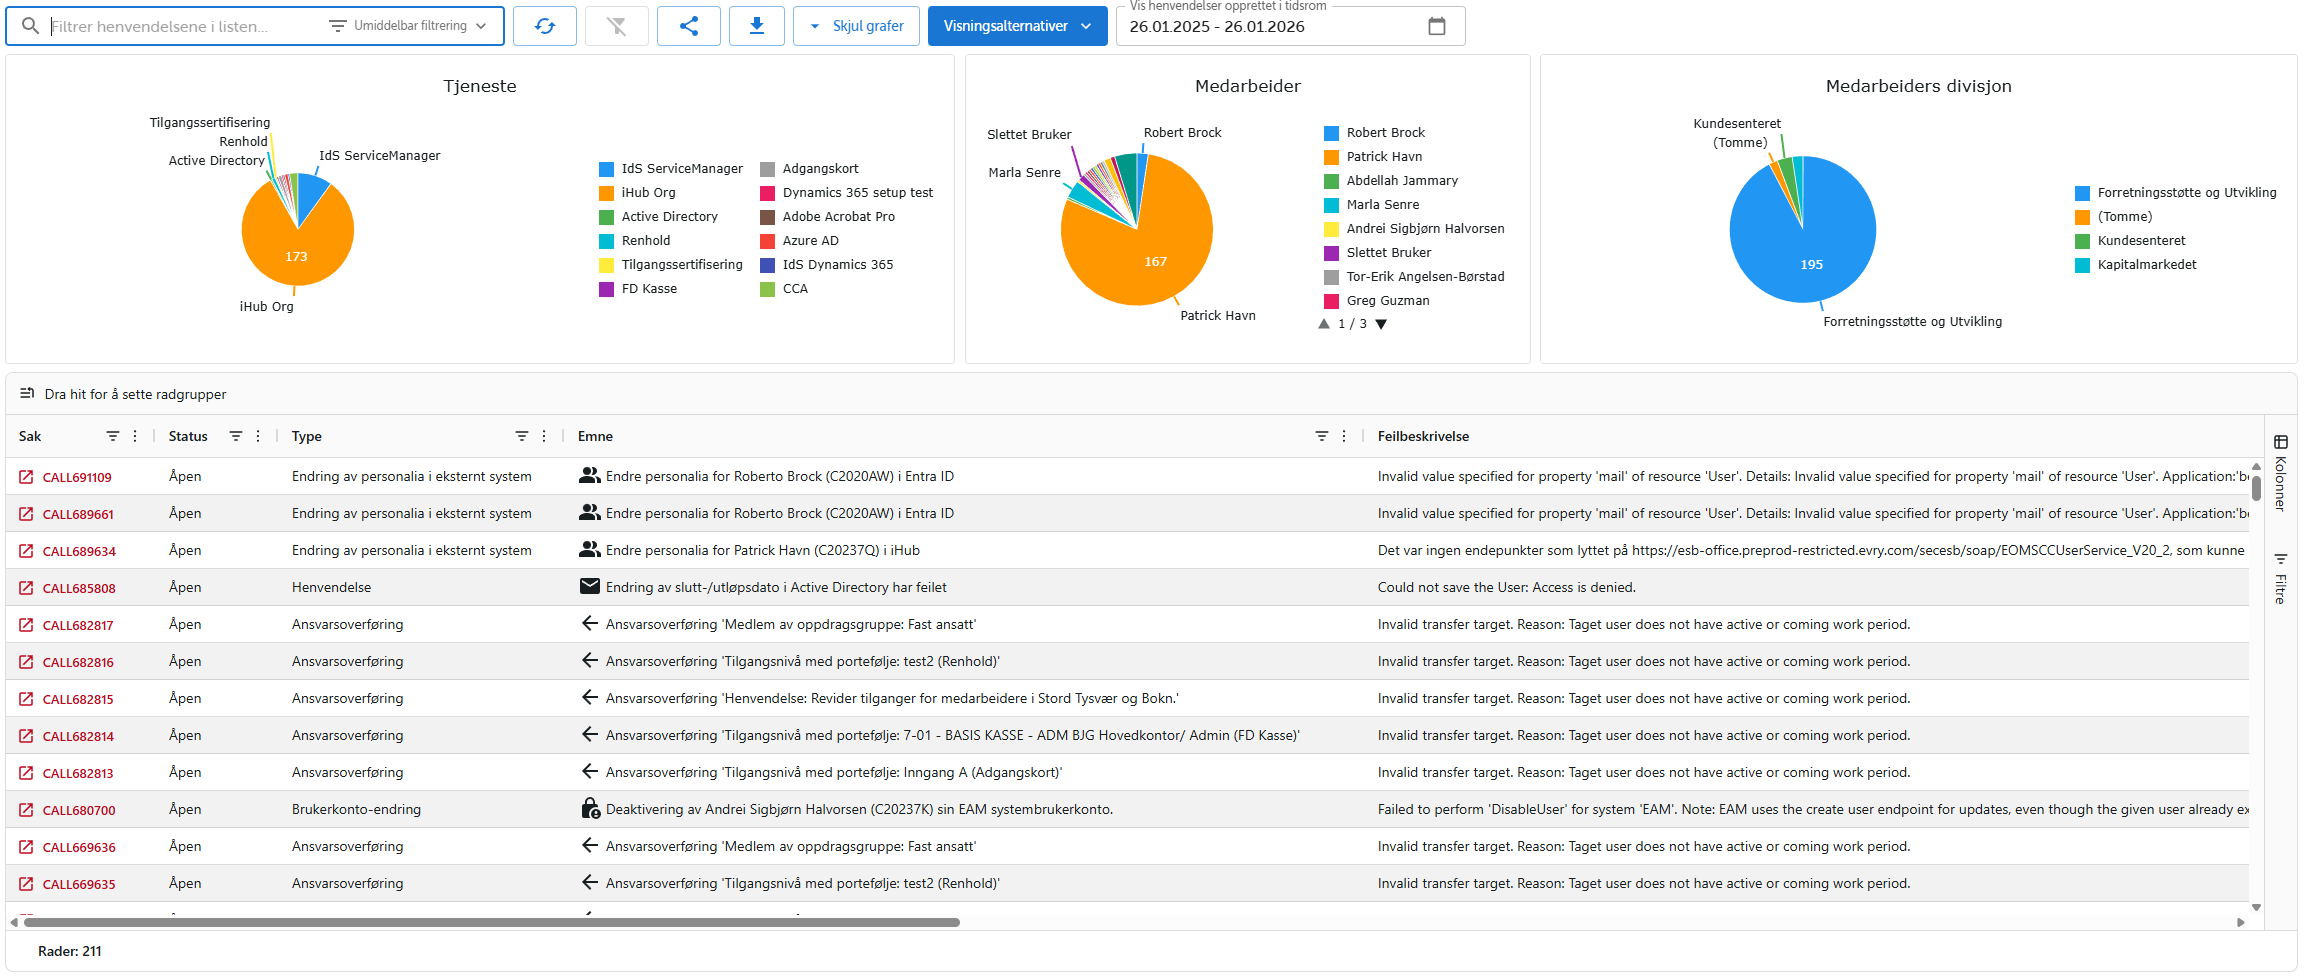Toggle IdS ServiceManager legend entry
Image resolution: width=2304 pixels, height=979 pixels.
(681, 169)
